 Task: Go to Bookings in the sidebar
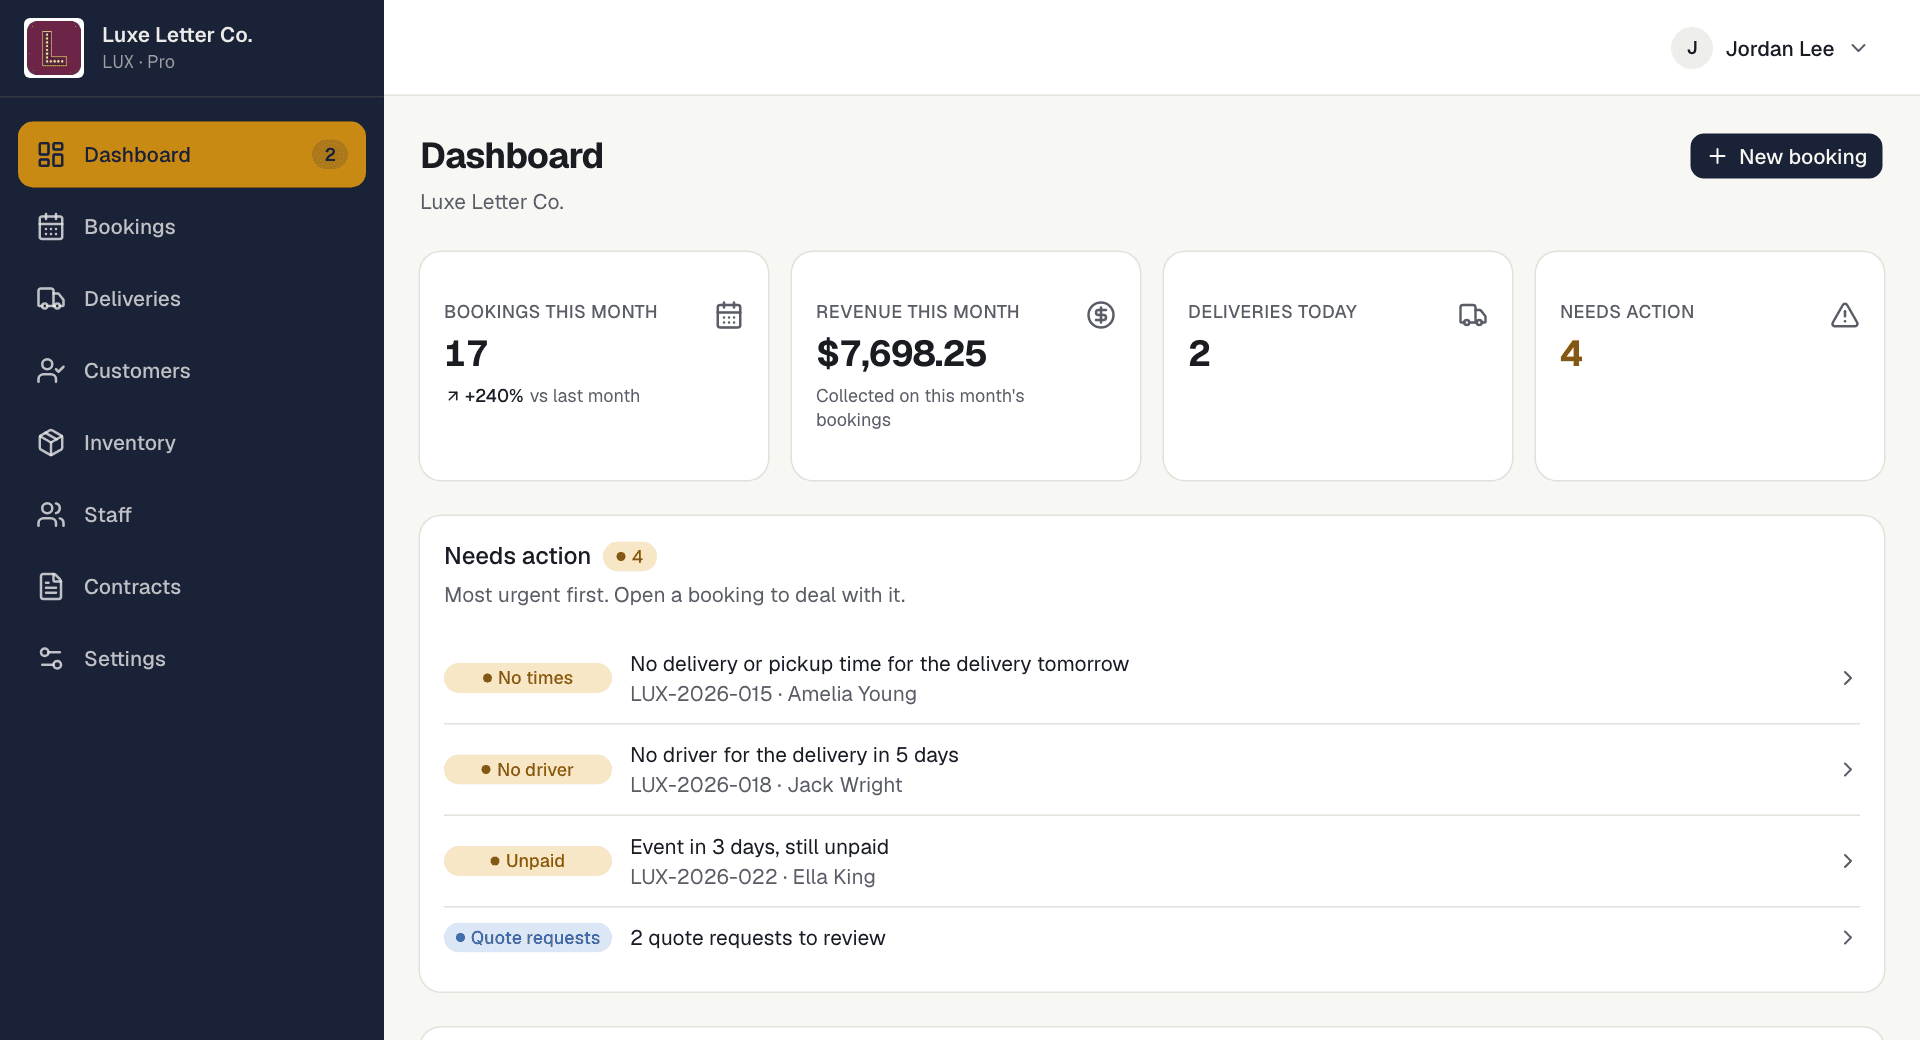click(x=192, y=227)
